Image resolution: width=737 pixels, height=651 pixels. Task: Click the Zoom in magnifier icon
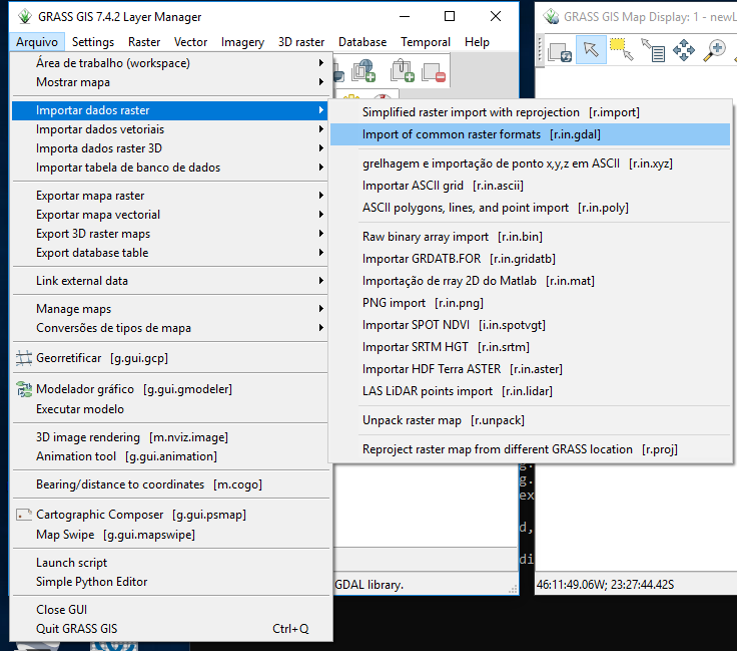click(x=715, y=49)
